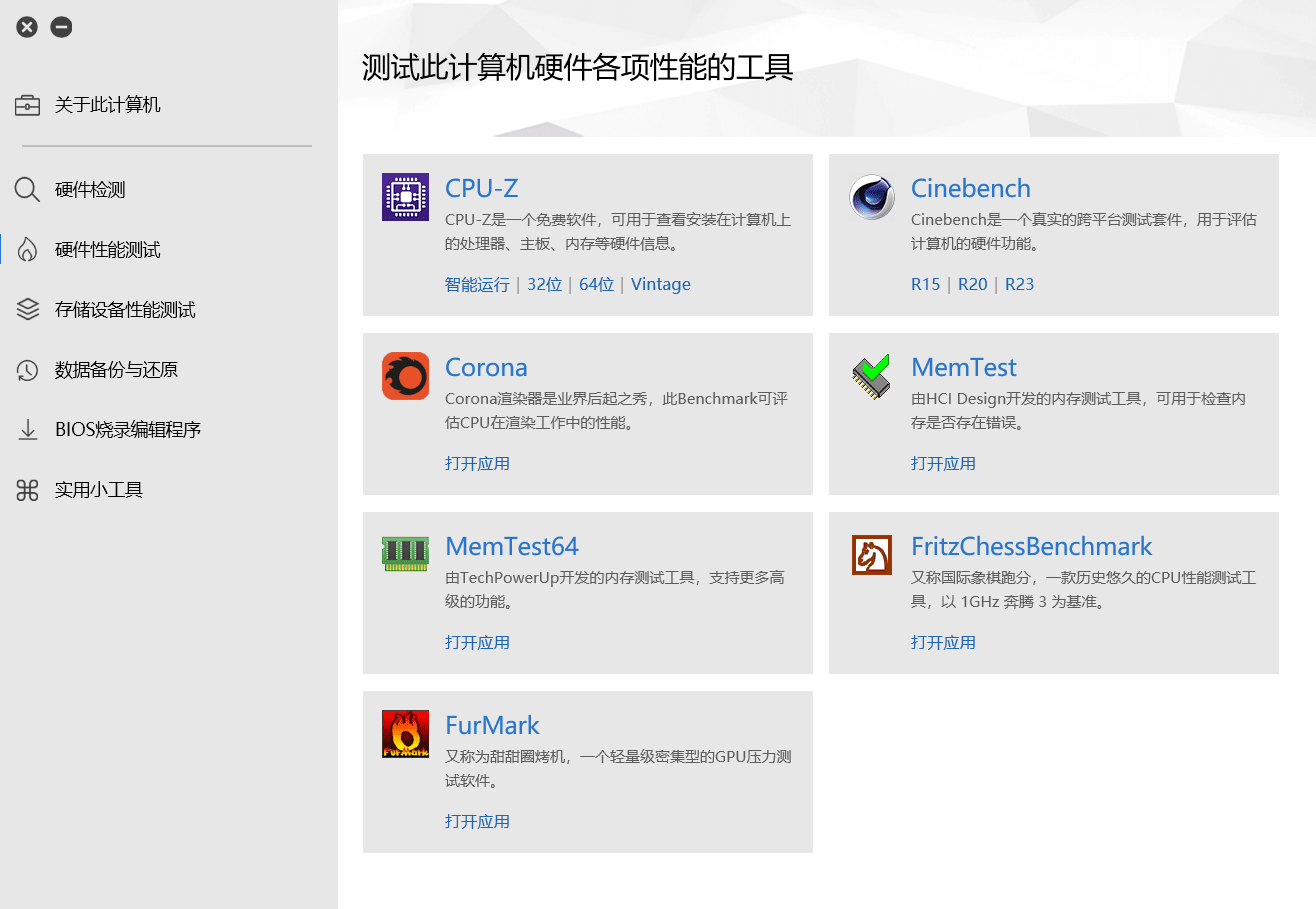Launch the CPU-Z Vintage edition
This screenshot has width=1316, height=909.
(x=661, y=284)
